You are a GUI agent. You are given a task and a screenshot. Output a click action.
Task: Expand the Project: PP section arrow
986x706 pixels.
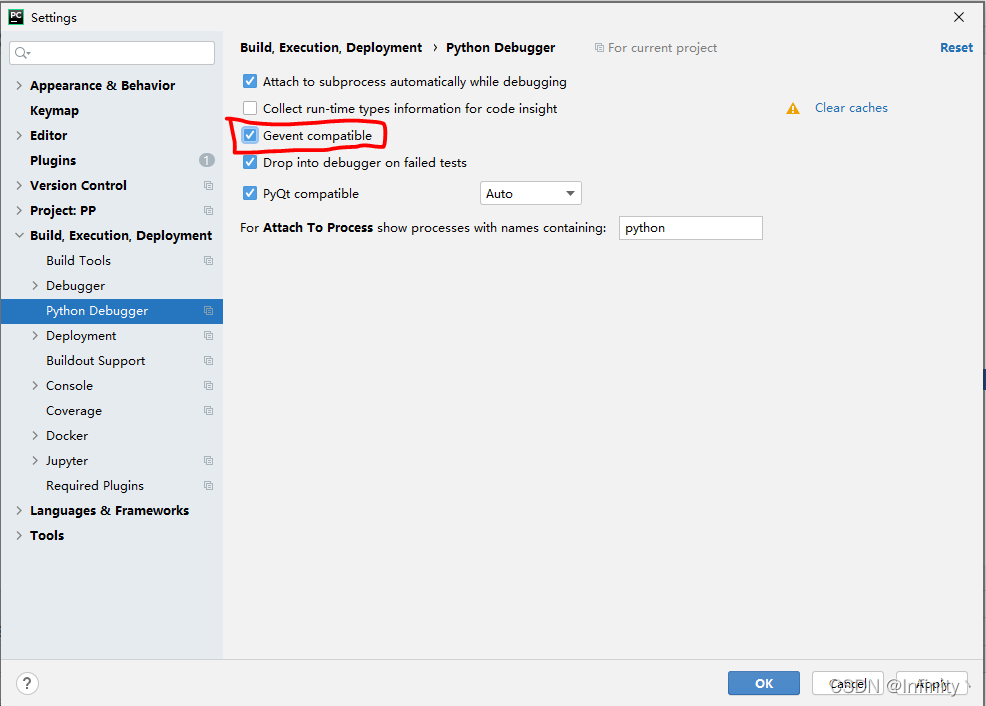pos(19,211)
